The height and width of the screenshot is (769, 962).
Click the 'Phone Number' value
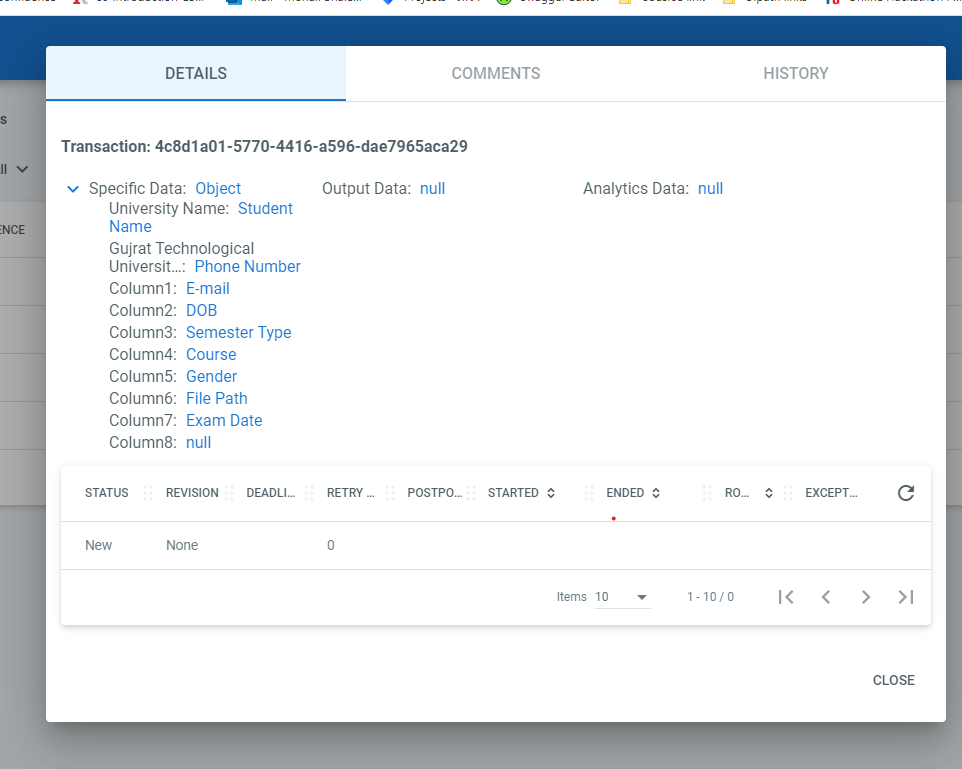[x=247, y=267]
